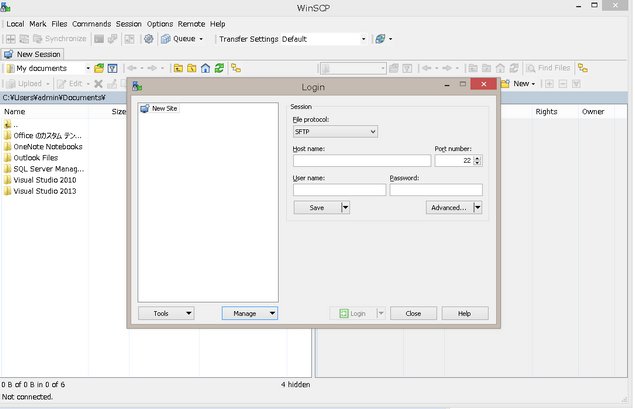The width and height of the screenshot is (635, 409).
Task: Open the Commands menu
Action: (92, 24)
